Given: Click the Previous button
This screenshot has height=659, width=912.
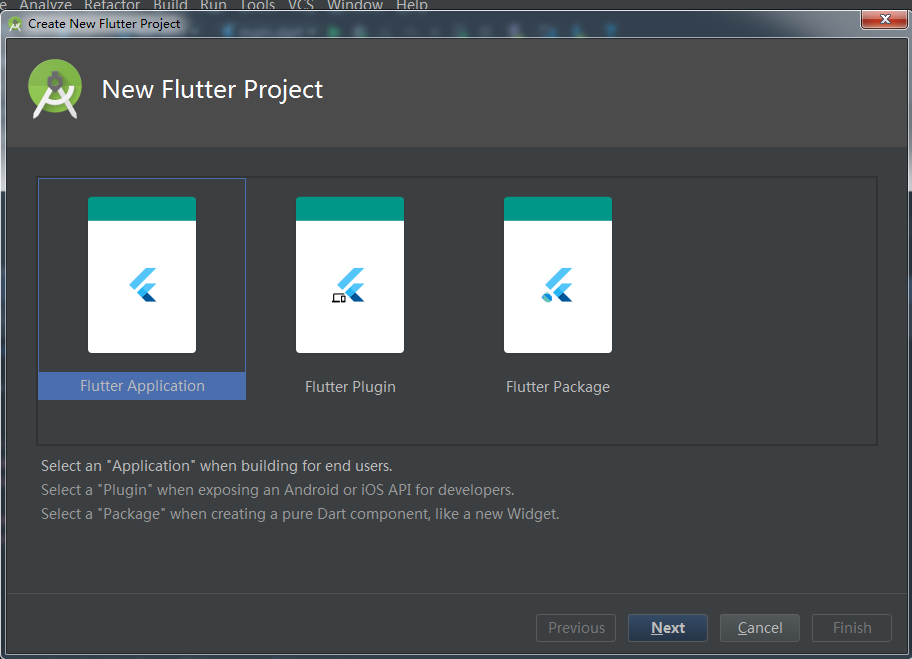Looking at the screenshot, I should (576, 628).
